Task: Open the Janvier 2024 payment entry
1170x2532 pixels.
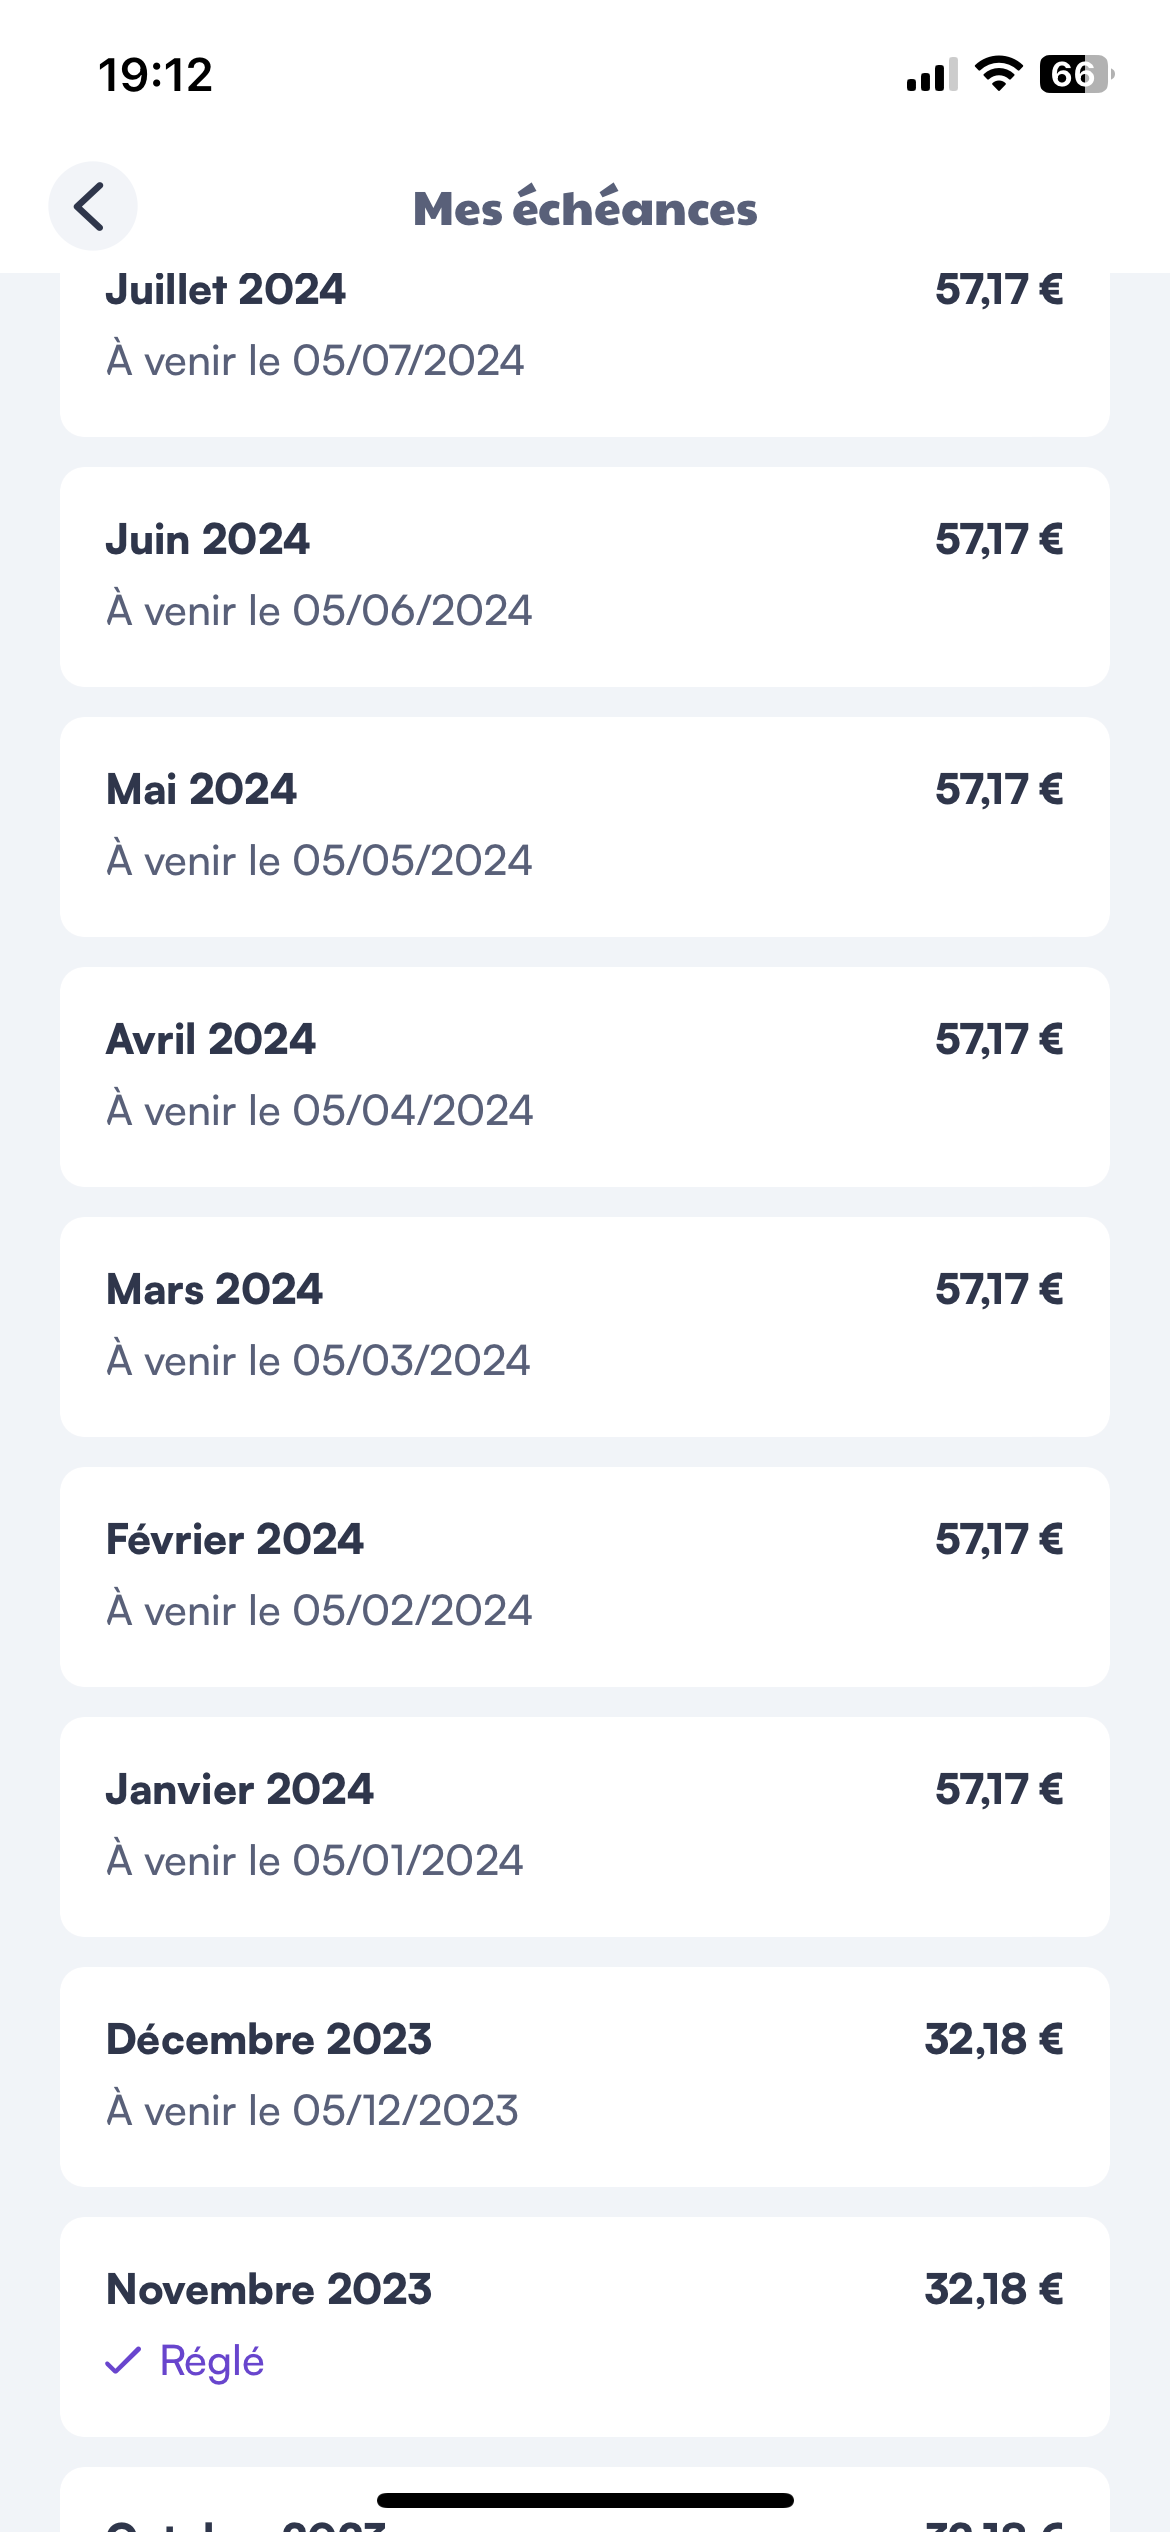Action: point(584,1826)
